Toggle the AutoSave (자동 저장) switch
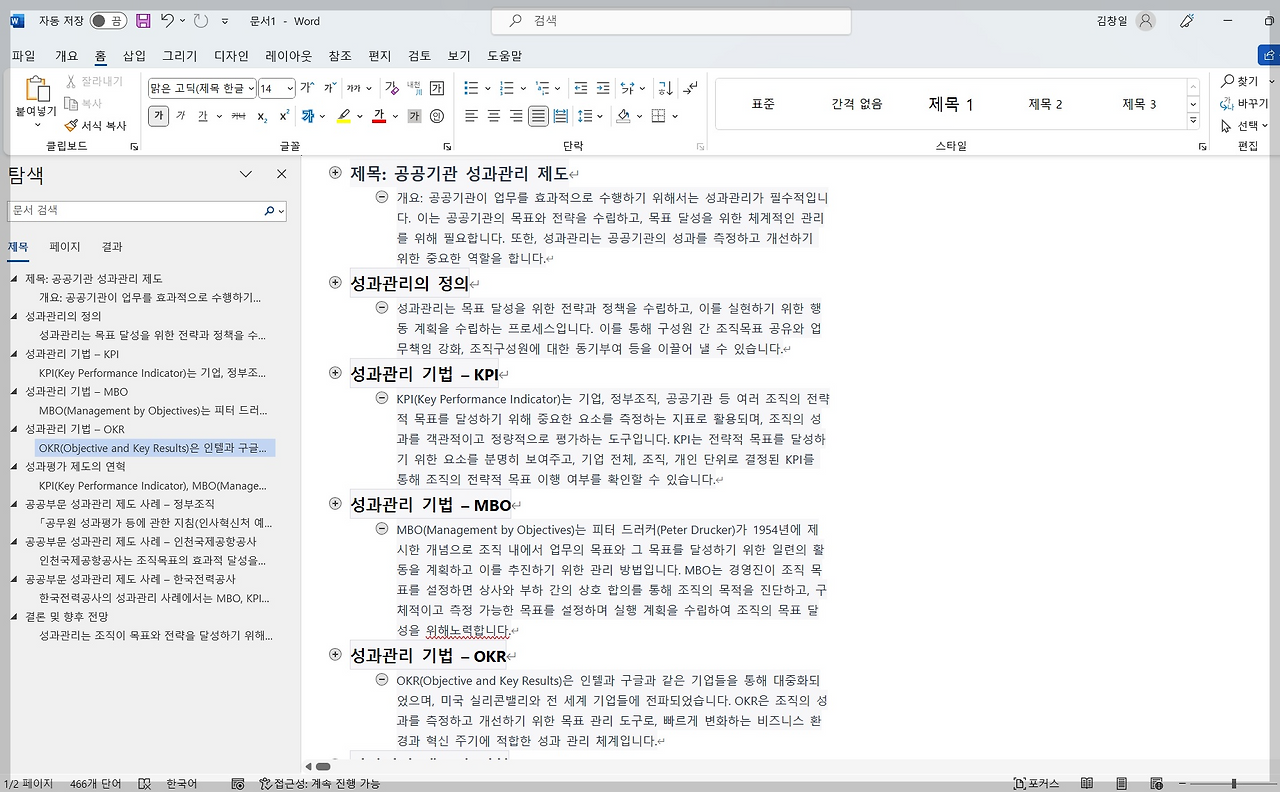 [x=107, y=21]
